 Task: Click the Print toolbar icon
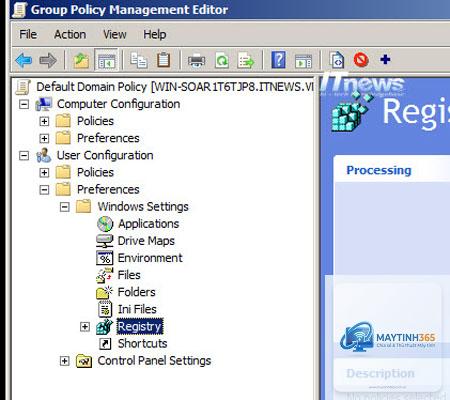[x=196, y=61]
